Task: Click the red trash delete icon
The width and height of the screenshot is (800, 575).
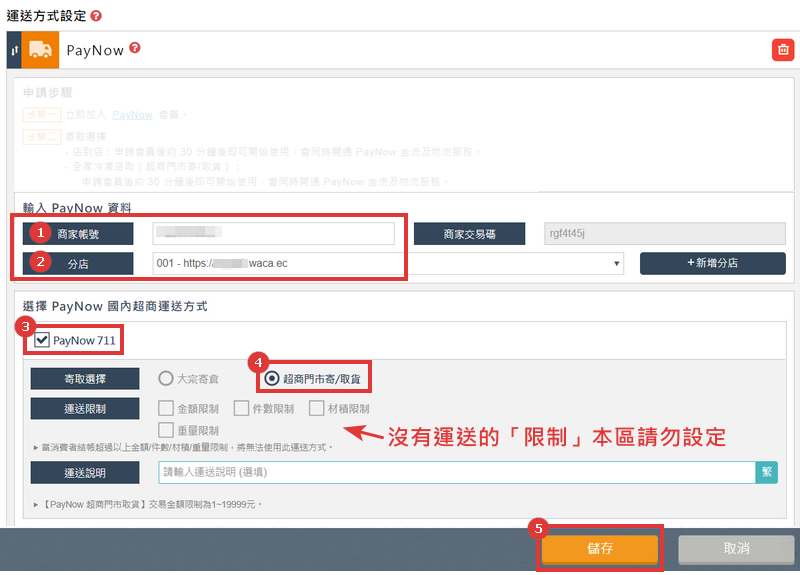Action: click(783, 49)
